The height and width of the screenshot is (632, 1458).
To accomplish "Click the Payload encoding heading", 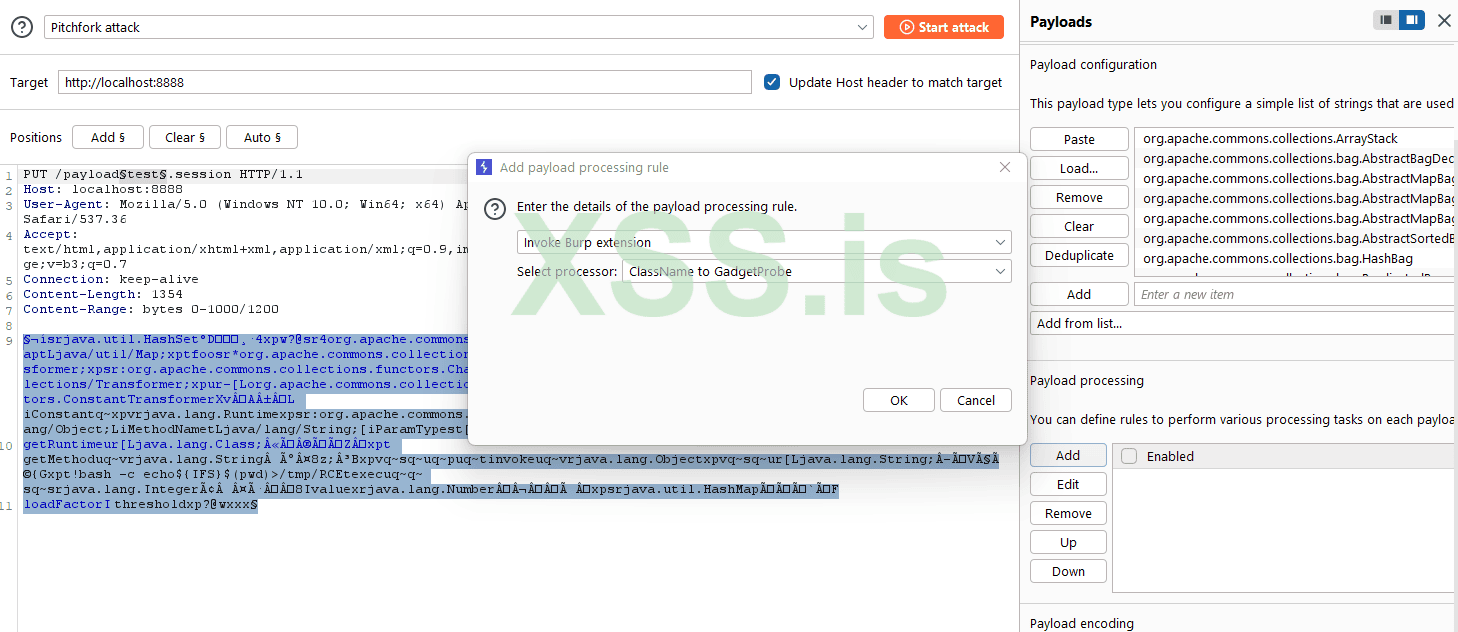I will (1082, 623).
